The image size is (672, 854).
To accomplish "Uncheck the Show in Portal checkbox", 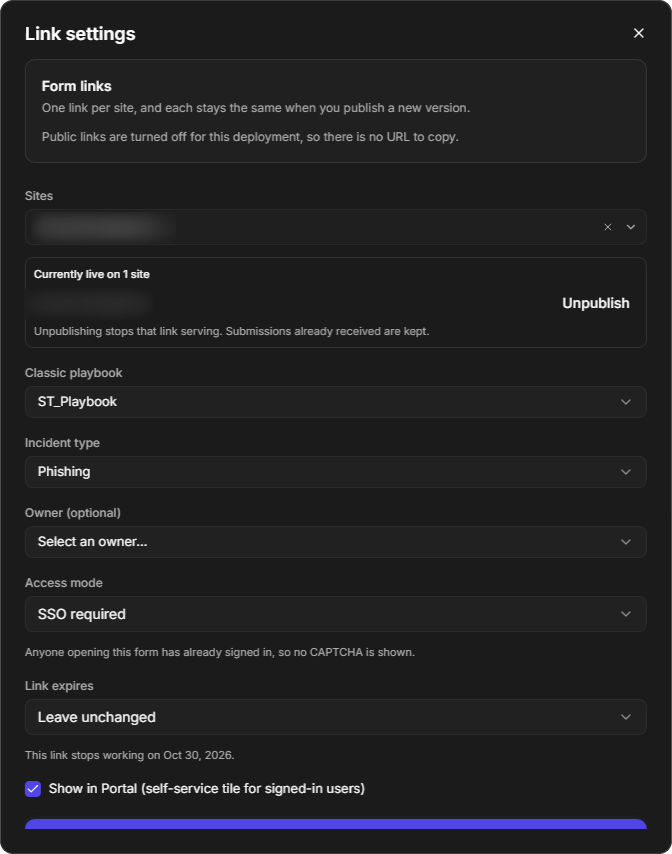I will click(33, 789).
